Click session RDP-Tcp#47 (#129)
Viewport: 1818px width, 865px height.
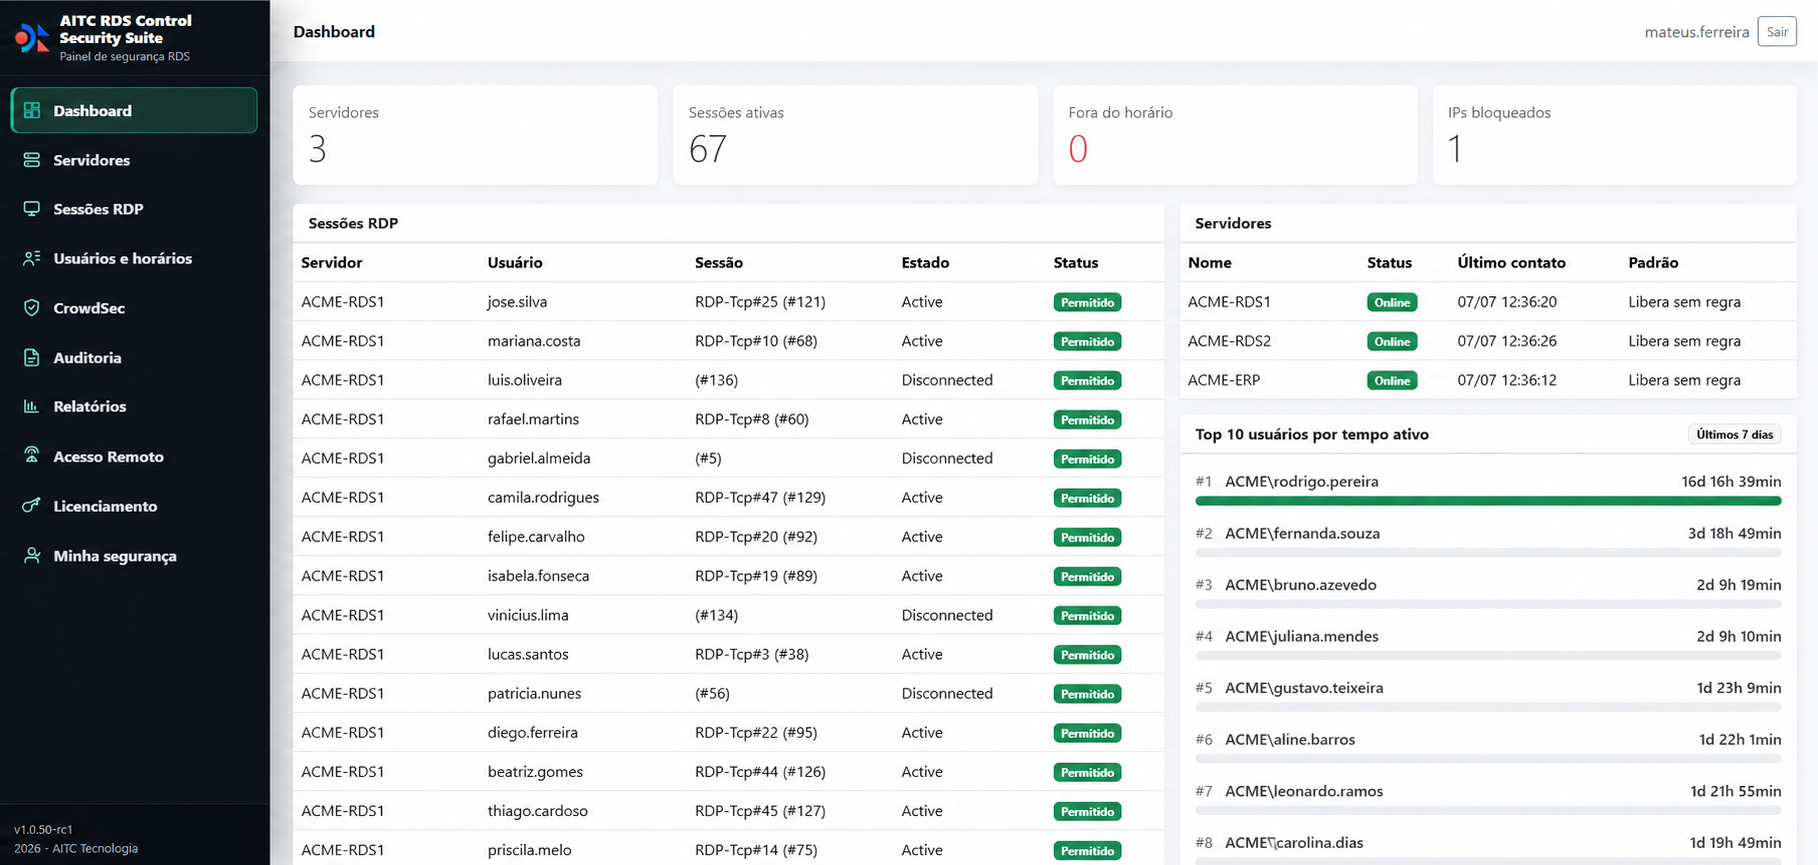click(760, 497)
